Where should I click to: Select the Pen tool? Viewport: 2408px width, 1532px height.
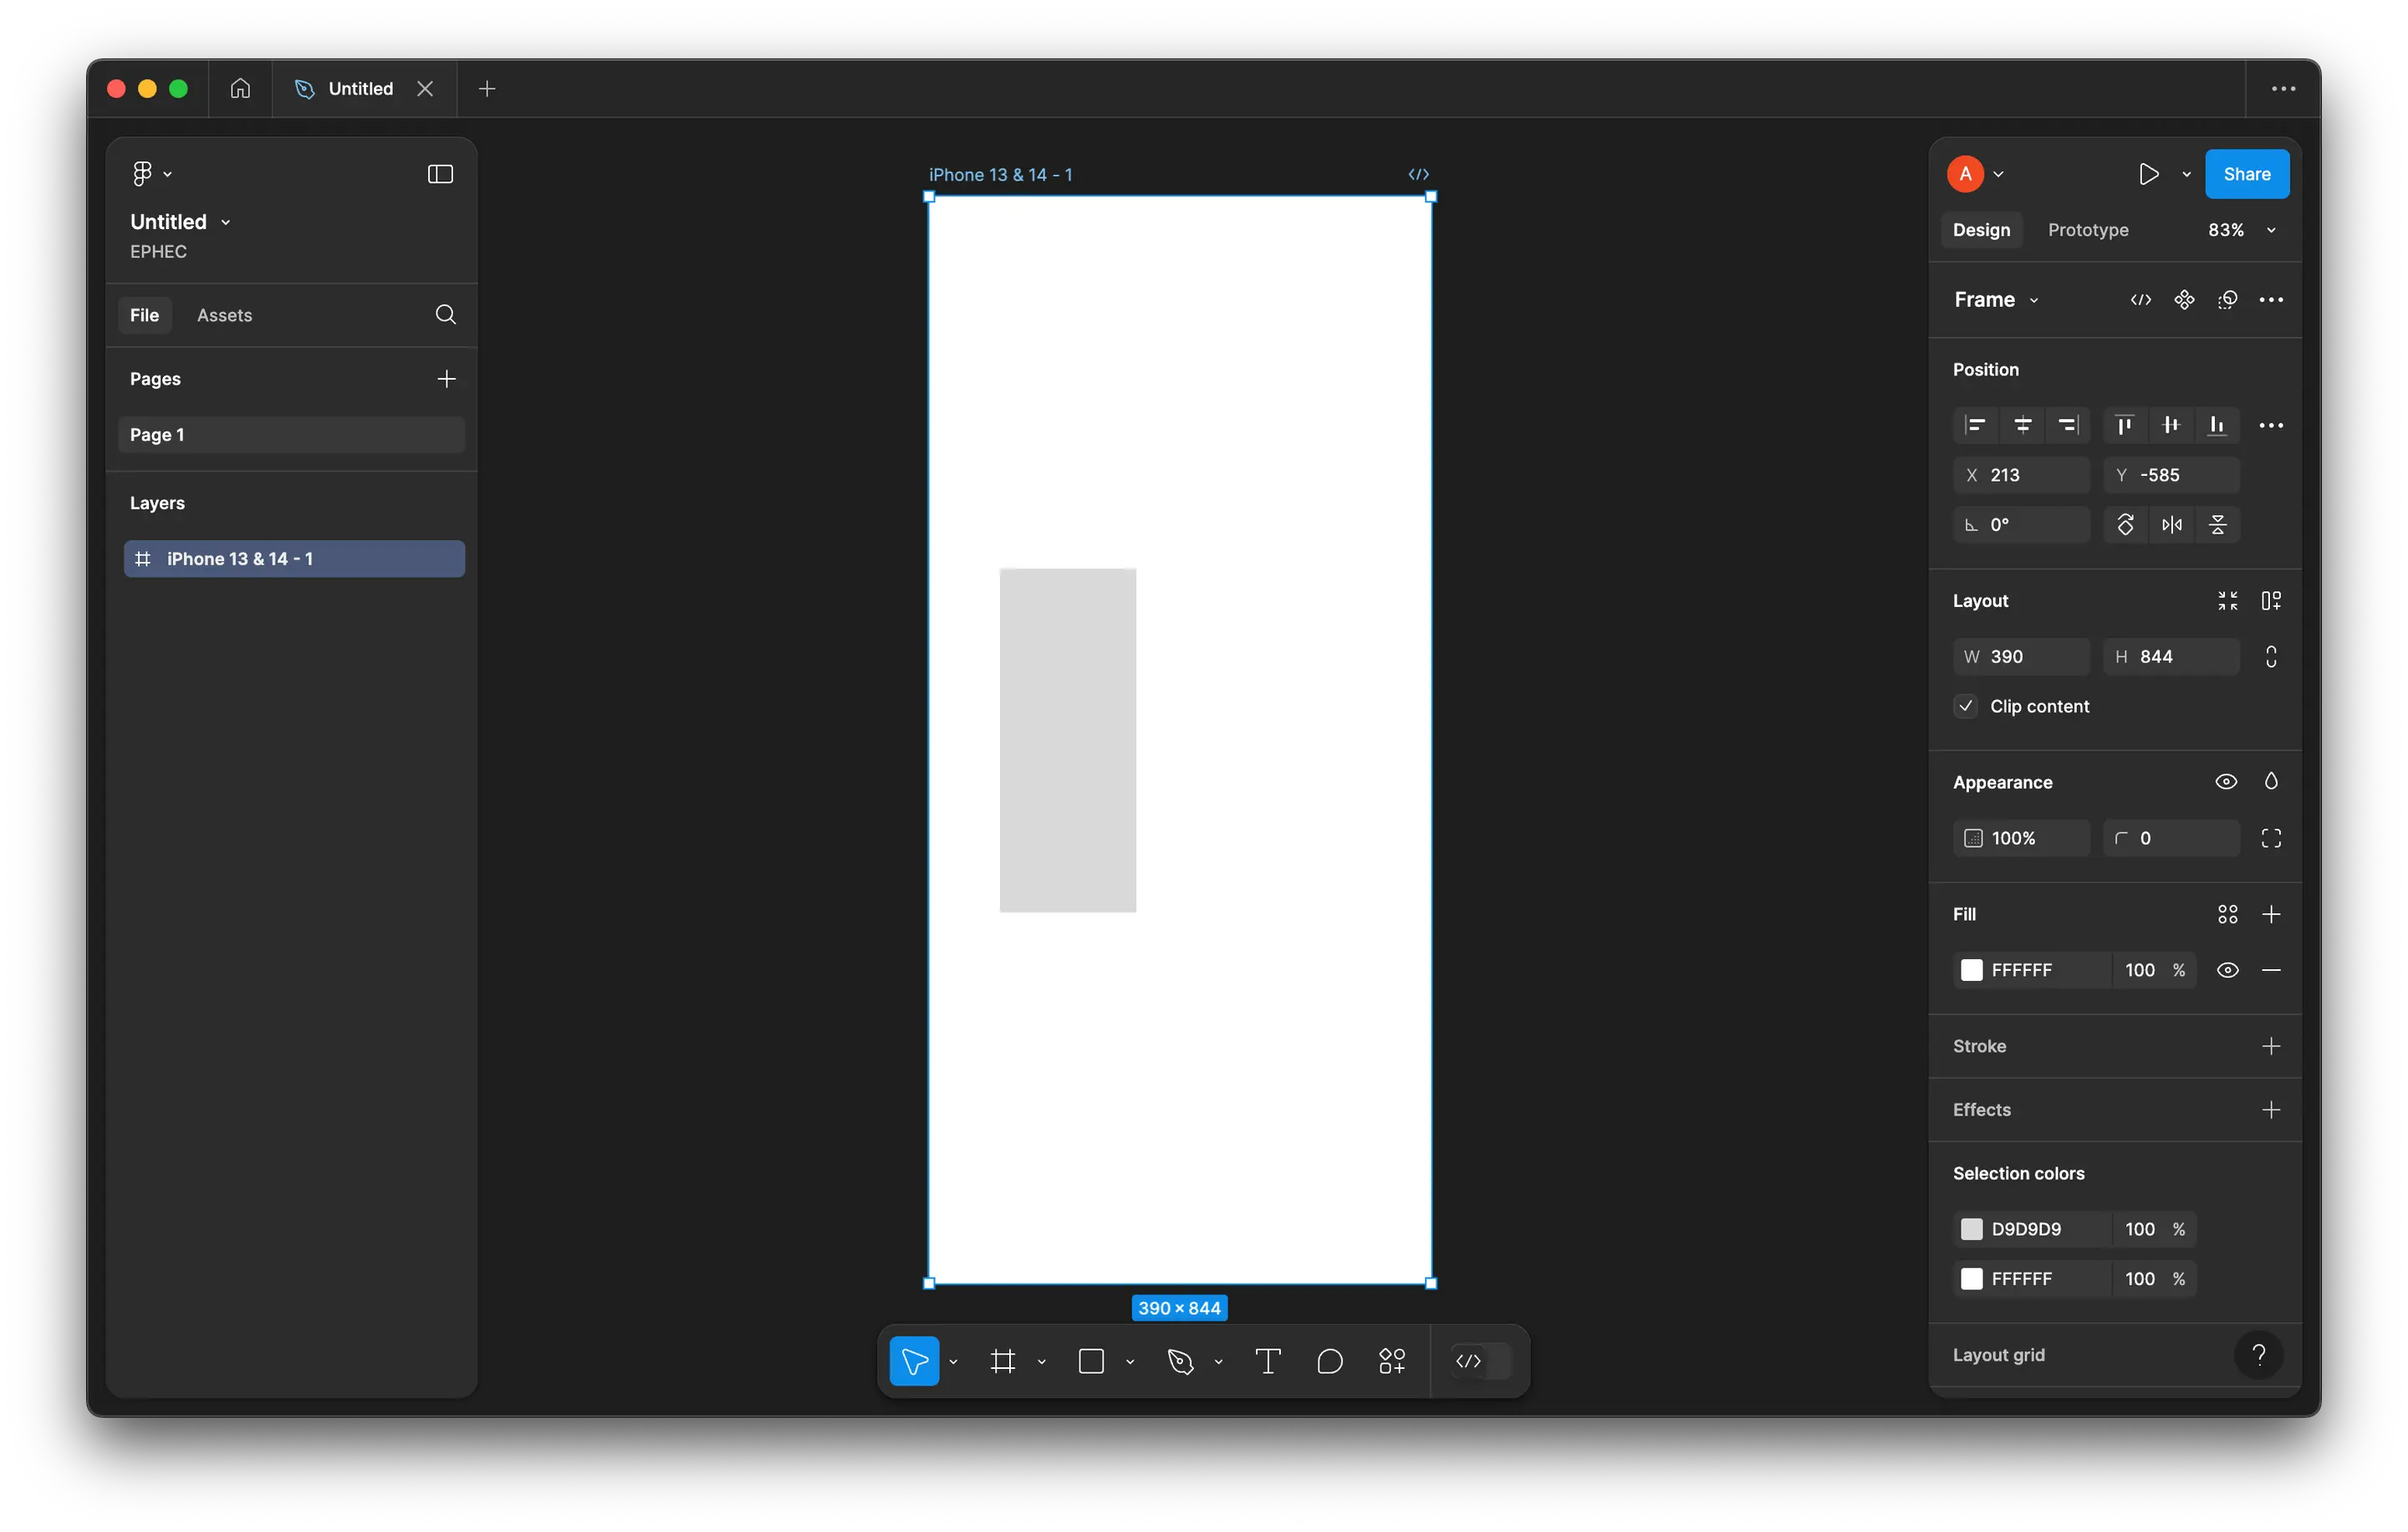[x=1180, y=1361]
